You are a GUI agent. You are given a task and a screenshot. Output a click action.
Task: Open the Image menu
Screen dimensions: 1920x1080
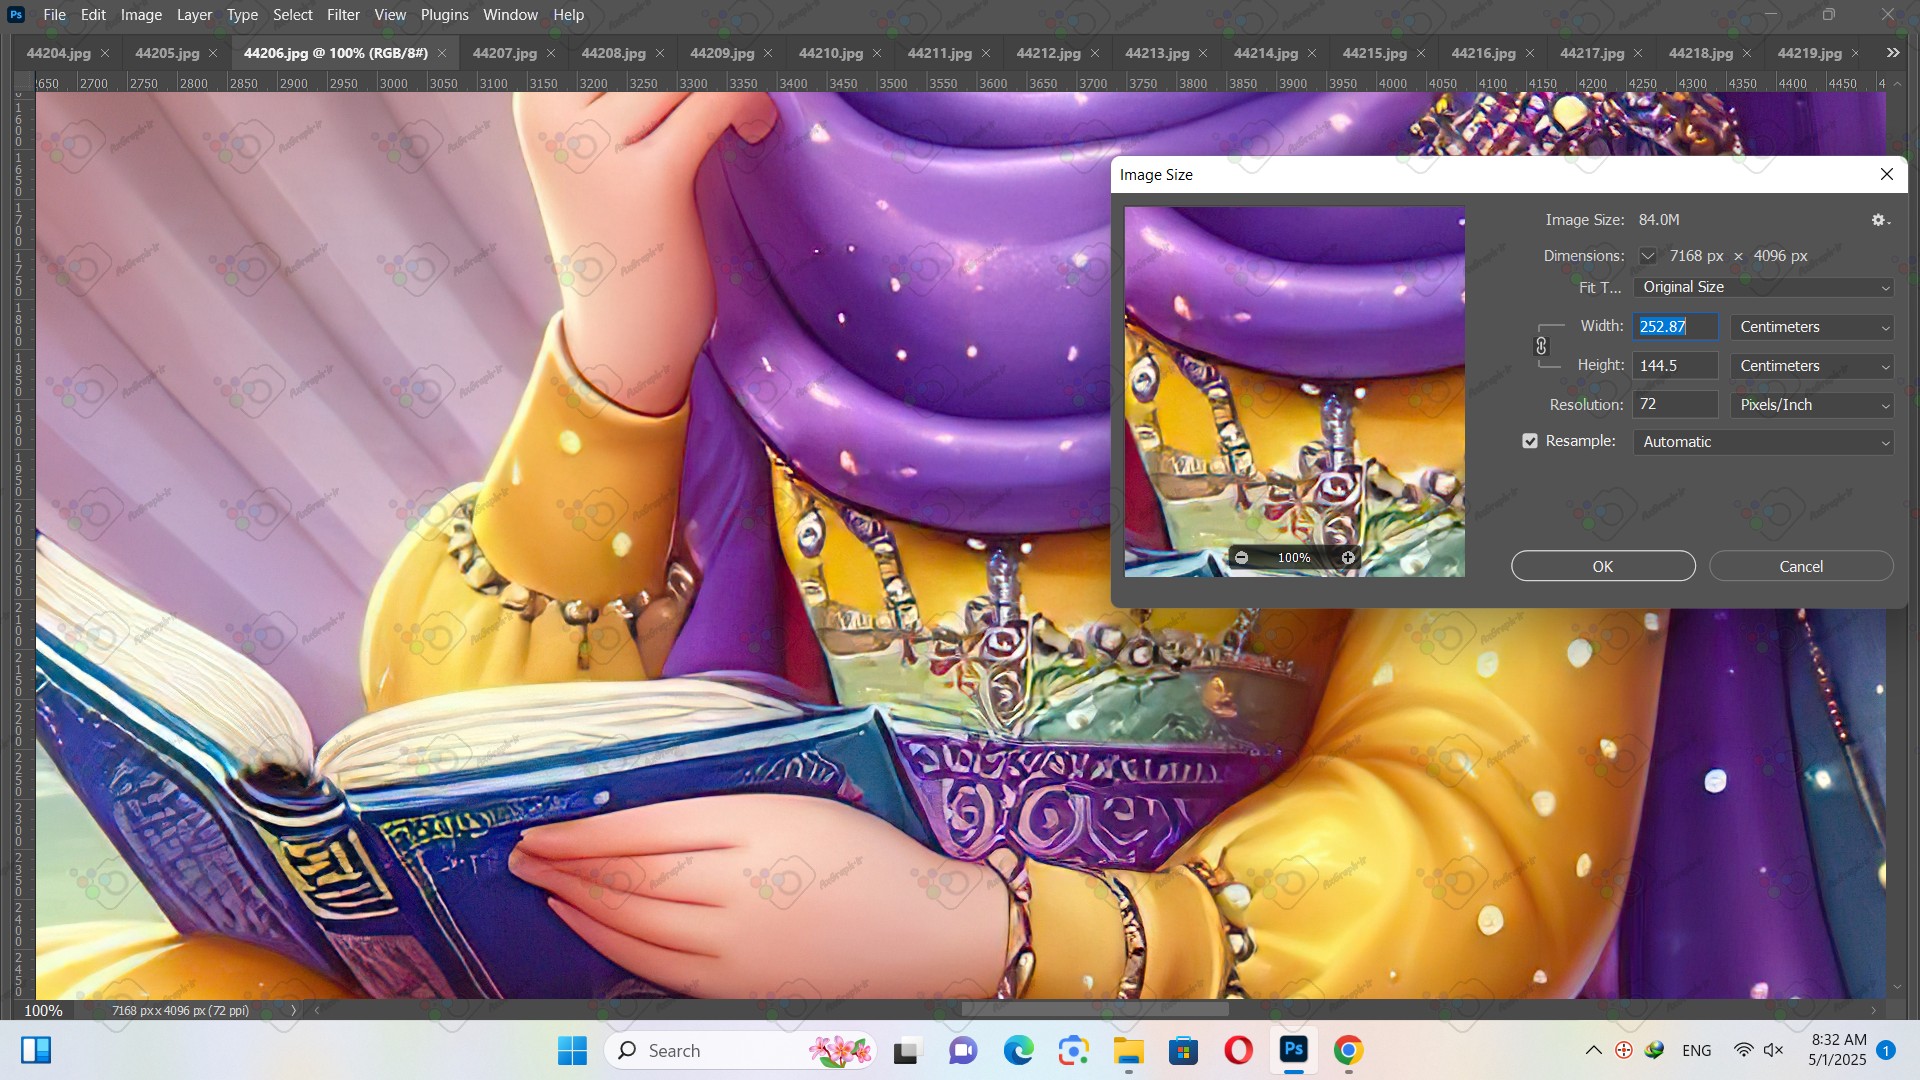coord(141,15)
